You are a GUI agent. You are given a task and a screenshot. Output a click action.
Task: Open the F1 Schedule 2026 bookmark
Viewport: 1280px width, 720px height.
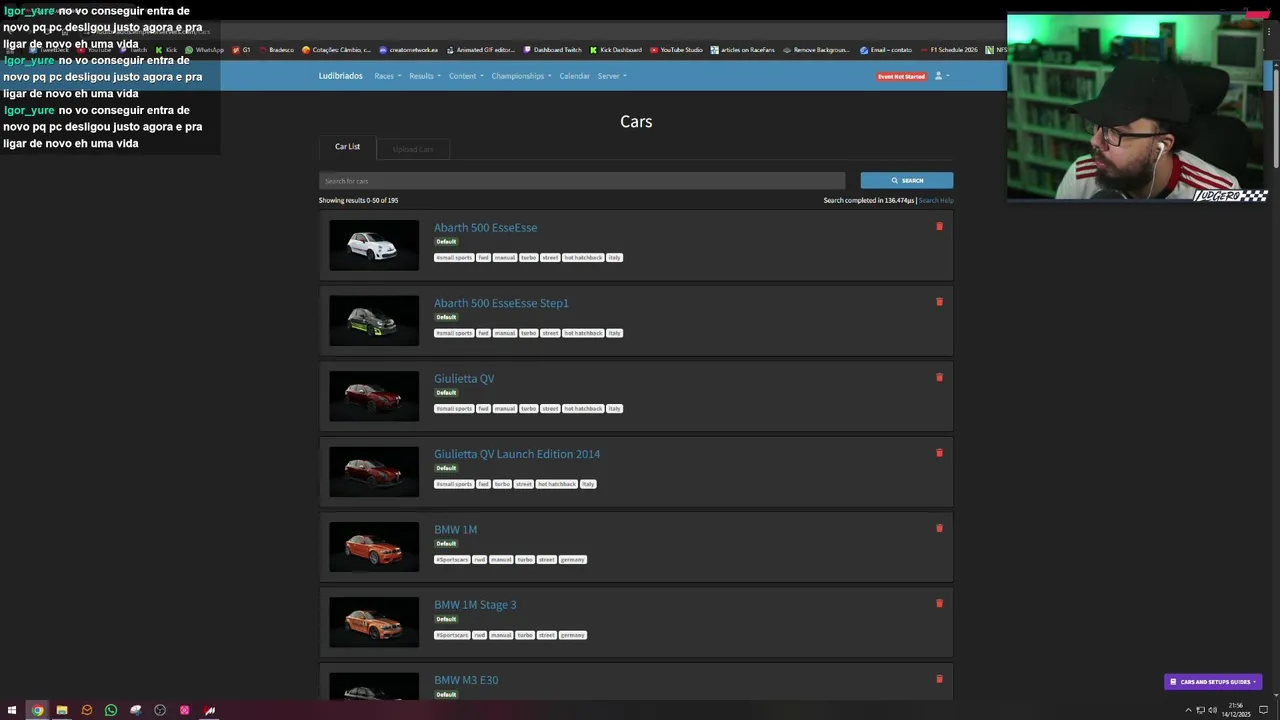949,50
